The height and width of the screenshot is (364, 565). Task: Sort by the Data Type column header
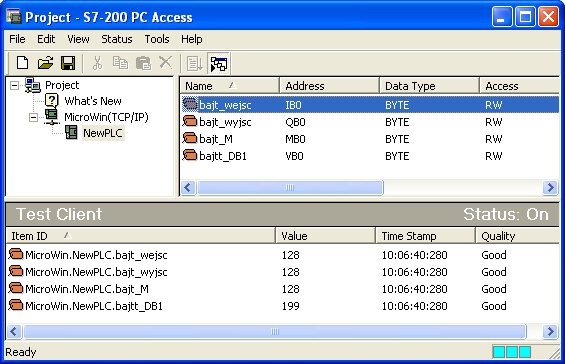pyautogui.click(x=429, y=86)
